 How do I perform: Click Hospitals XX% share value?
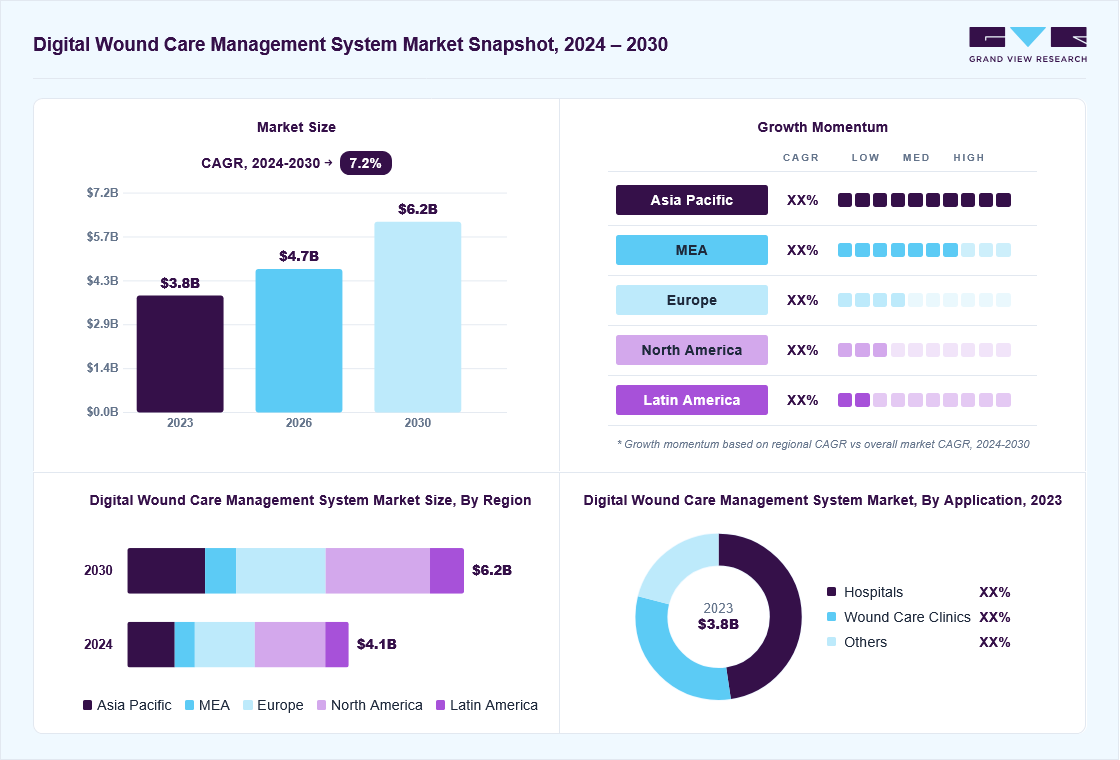[994, 592]
